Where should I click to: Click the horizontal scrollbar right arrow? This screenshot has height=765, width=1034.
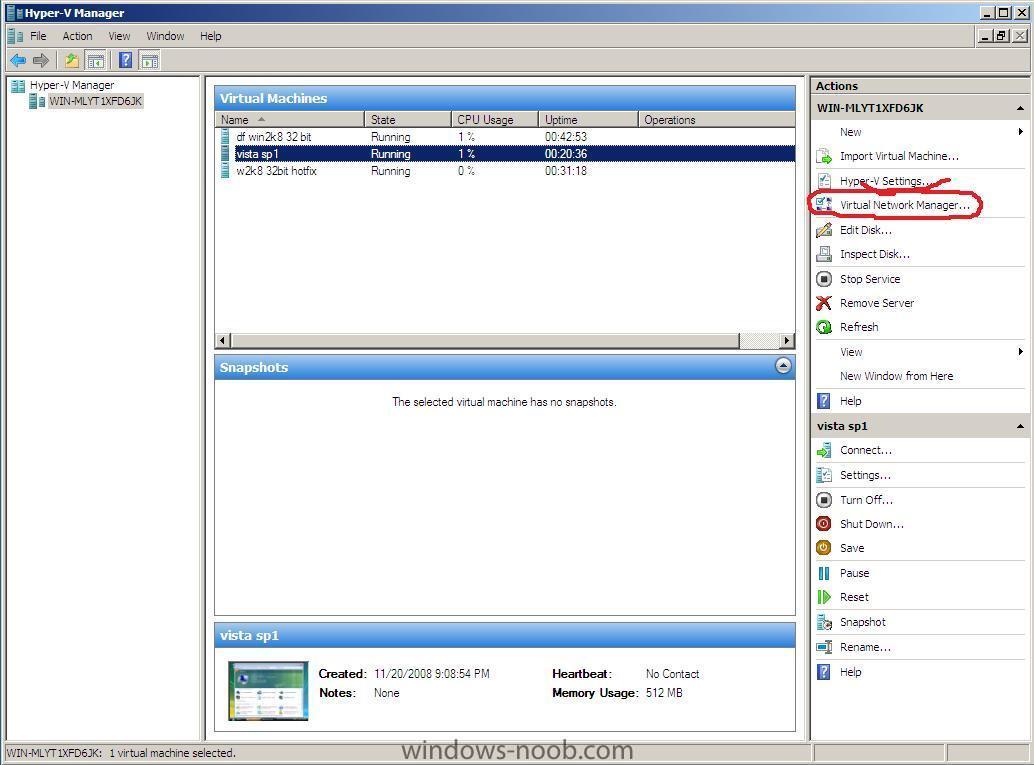coord(787,340)
